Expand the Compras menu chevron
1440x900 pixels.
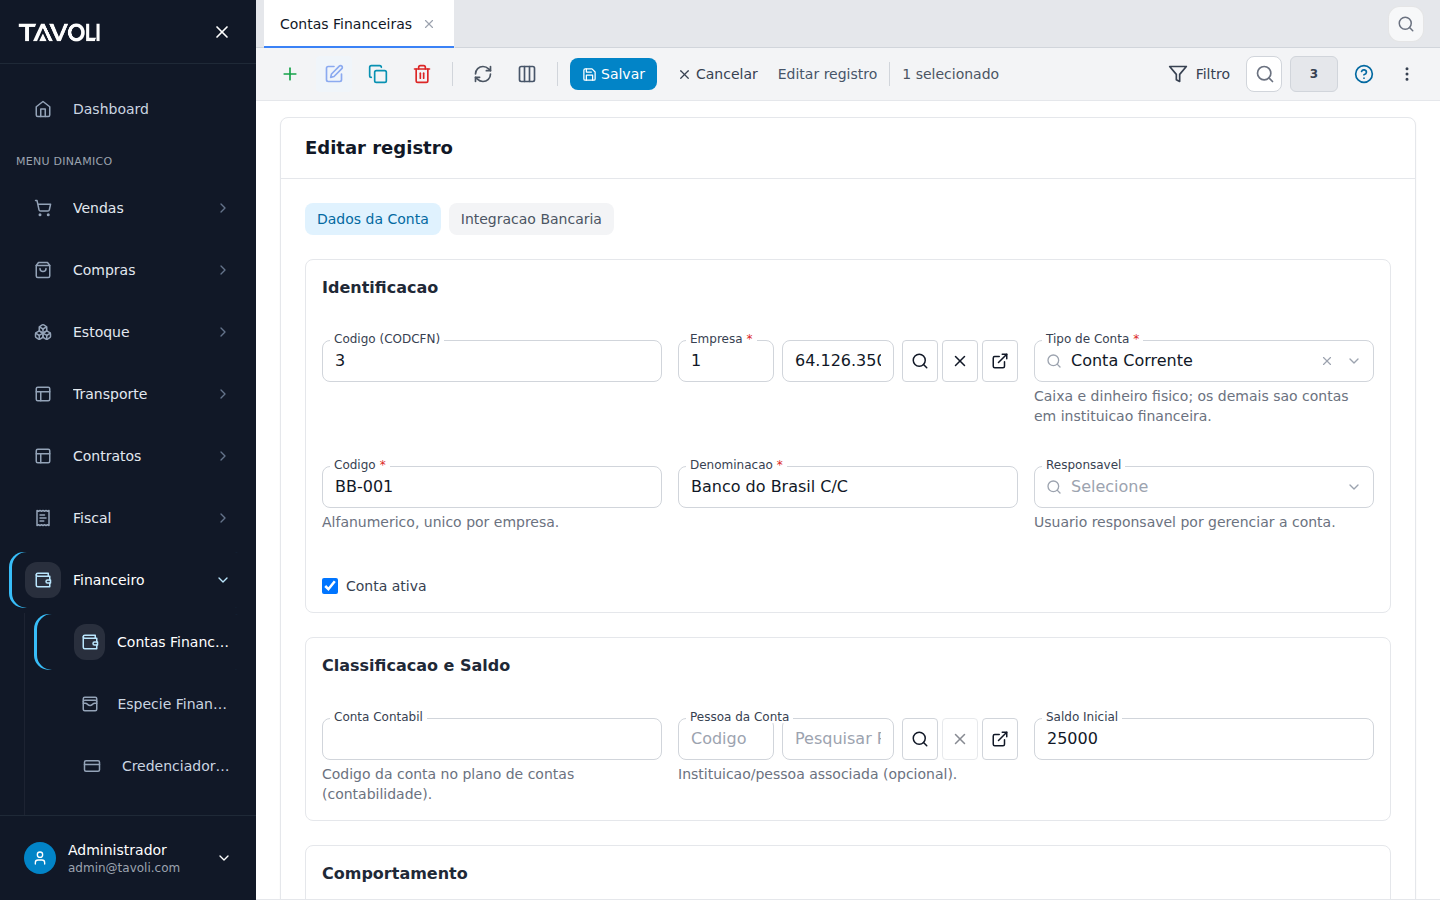(223, 270)
